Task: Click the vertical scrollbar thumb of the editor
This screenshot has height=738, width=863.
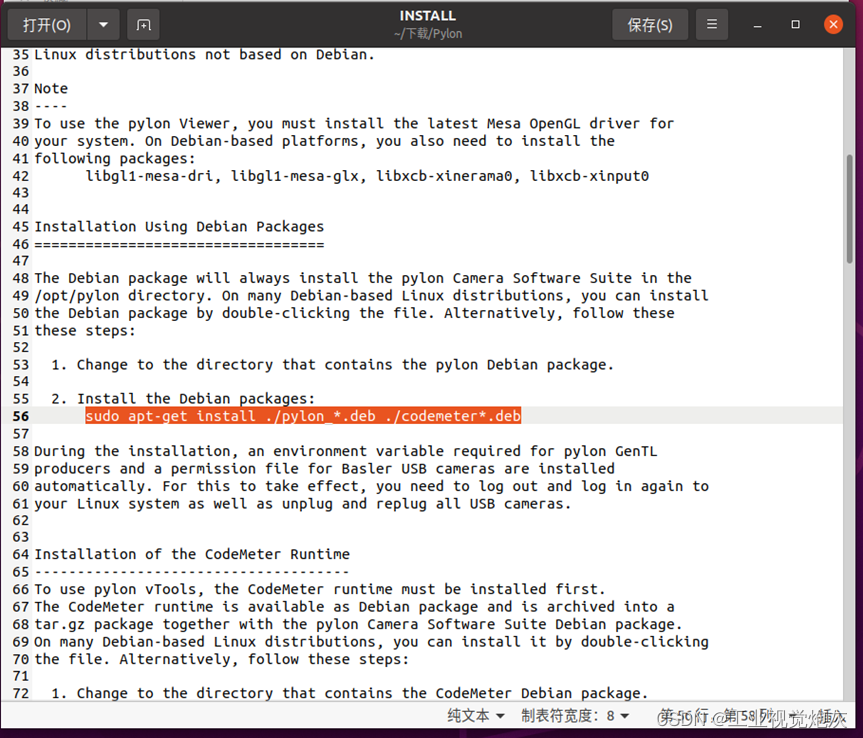Action: (x=850, y=209)
